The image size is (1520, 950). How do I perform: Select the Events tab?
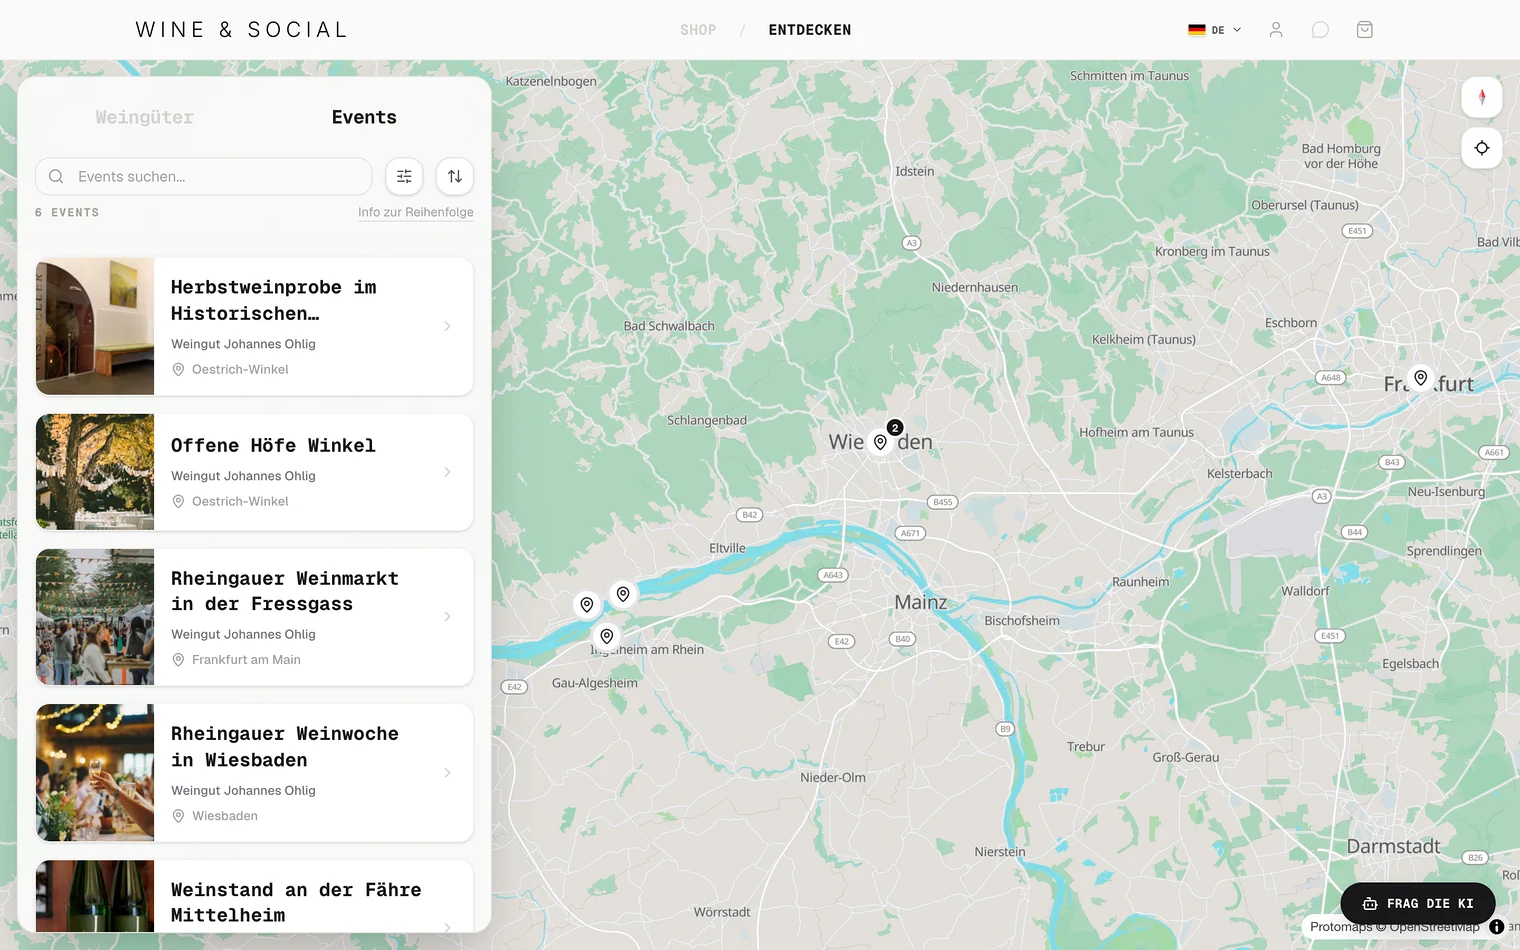(x=364, y=117)
